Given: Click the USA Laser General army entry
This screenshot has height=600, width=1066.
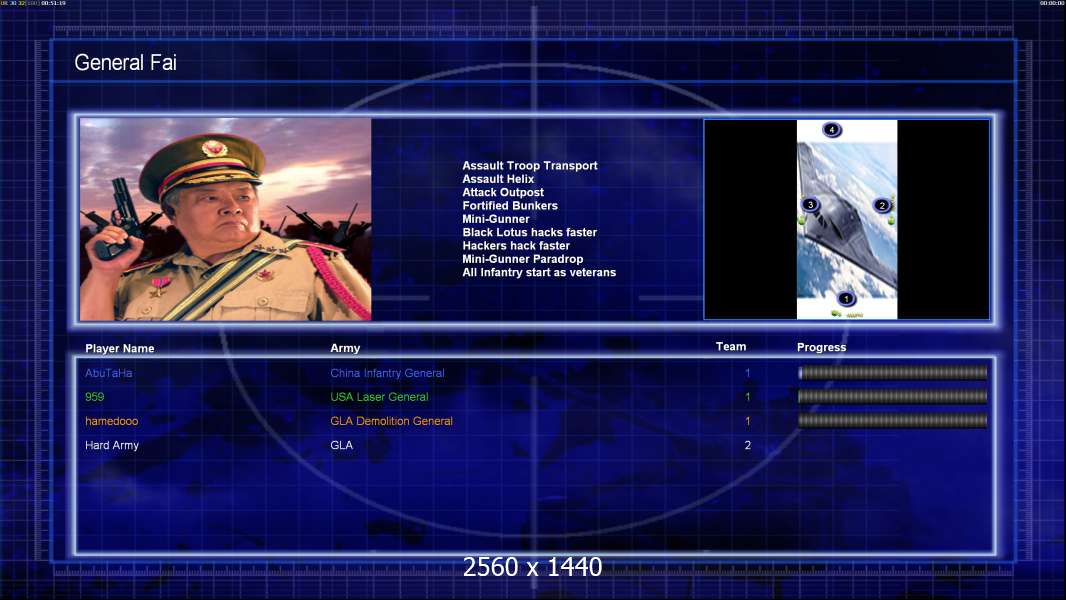Looking at the screenshot, I should 379,397.
